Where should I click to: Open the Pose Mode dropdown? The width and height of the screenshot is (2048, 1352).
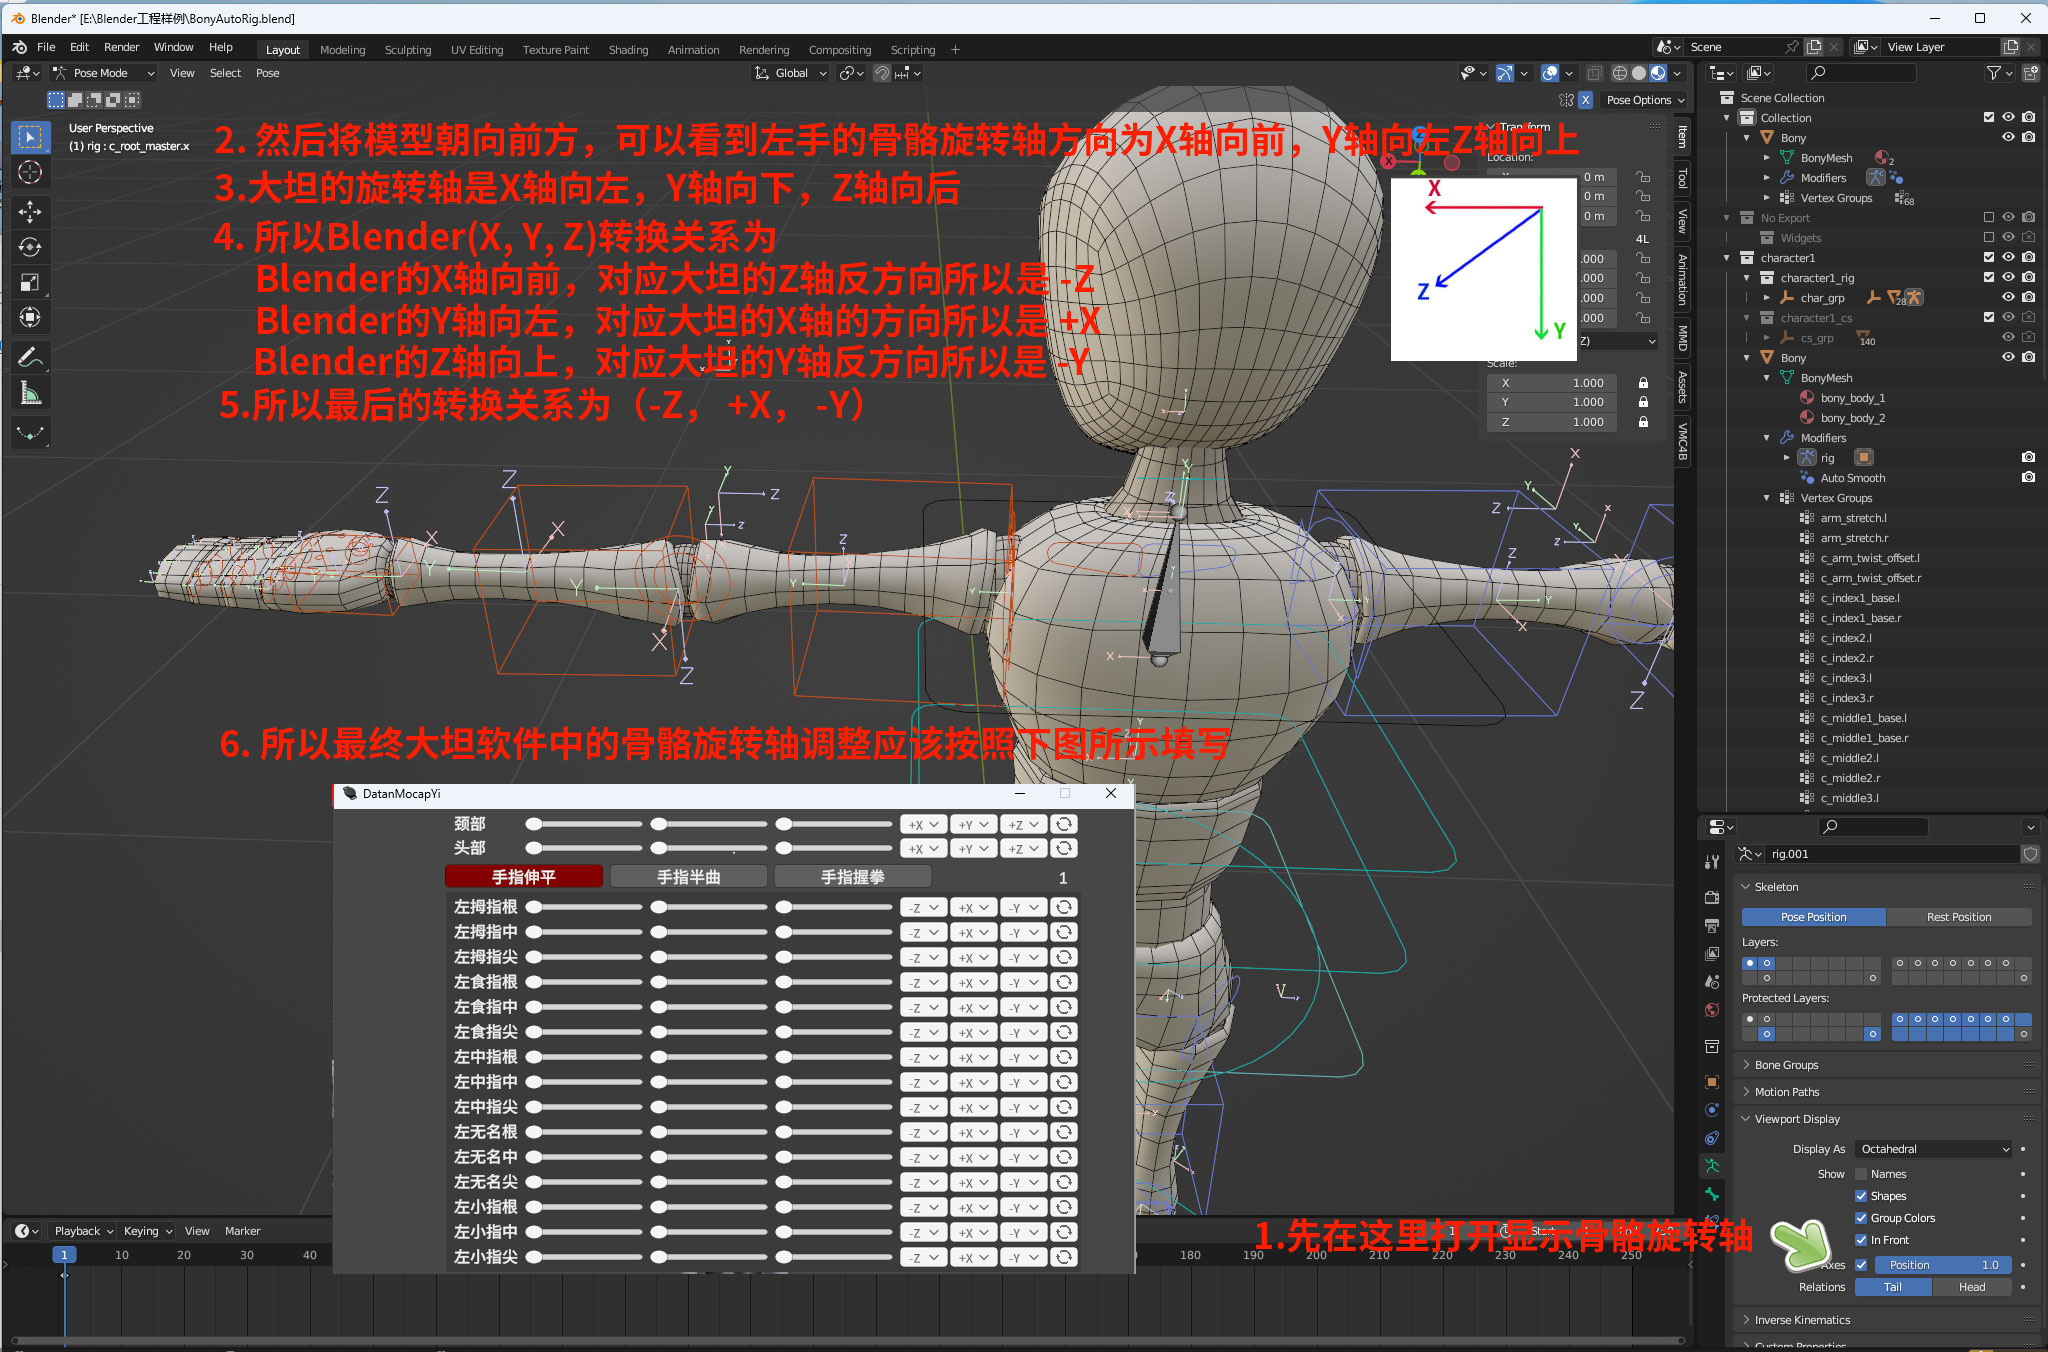click(104, 73)
